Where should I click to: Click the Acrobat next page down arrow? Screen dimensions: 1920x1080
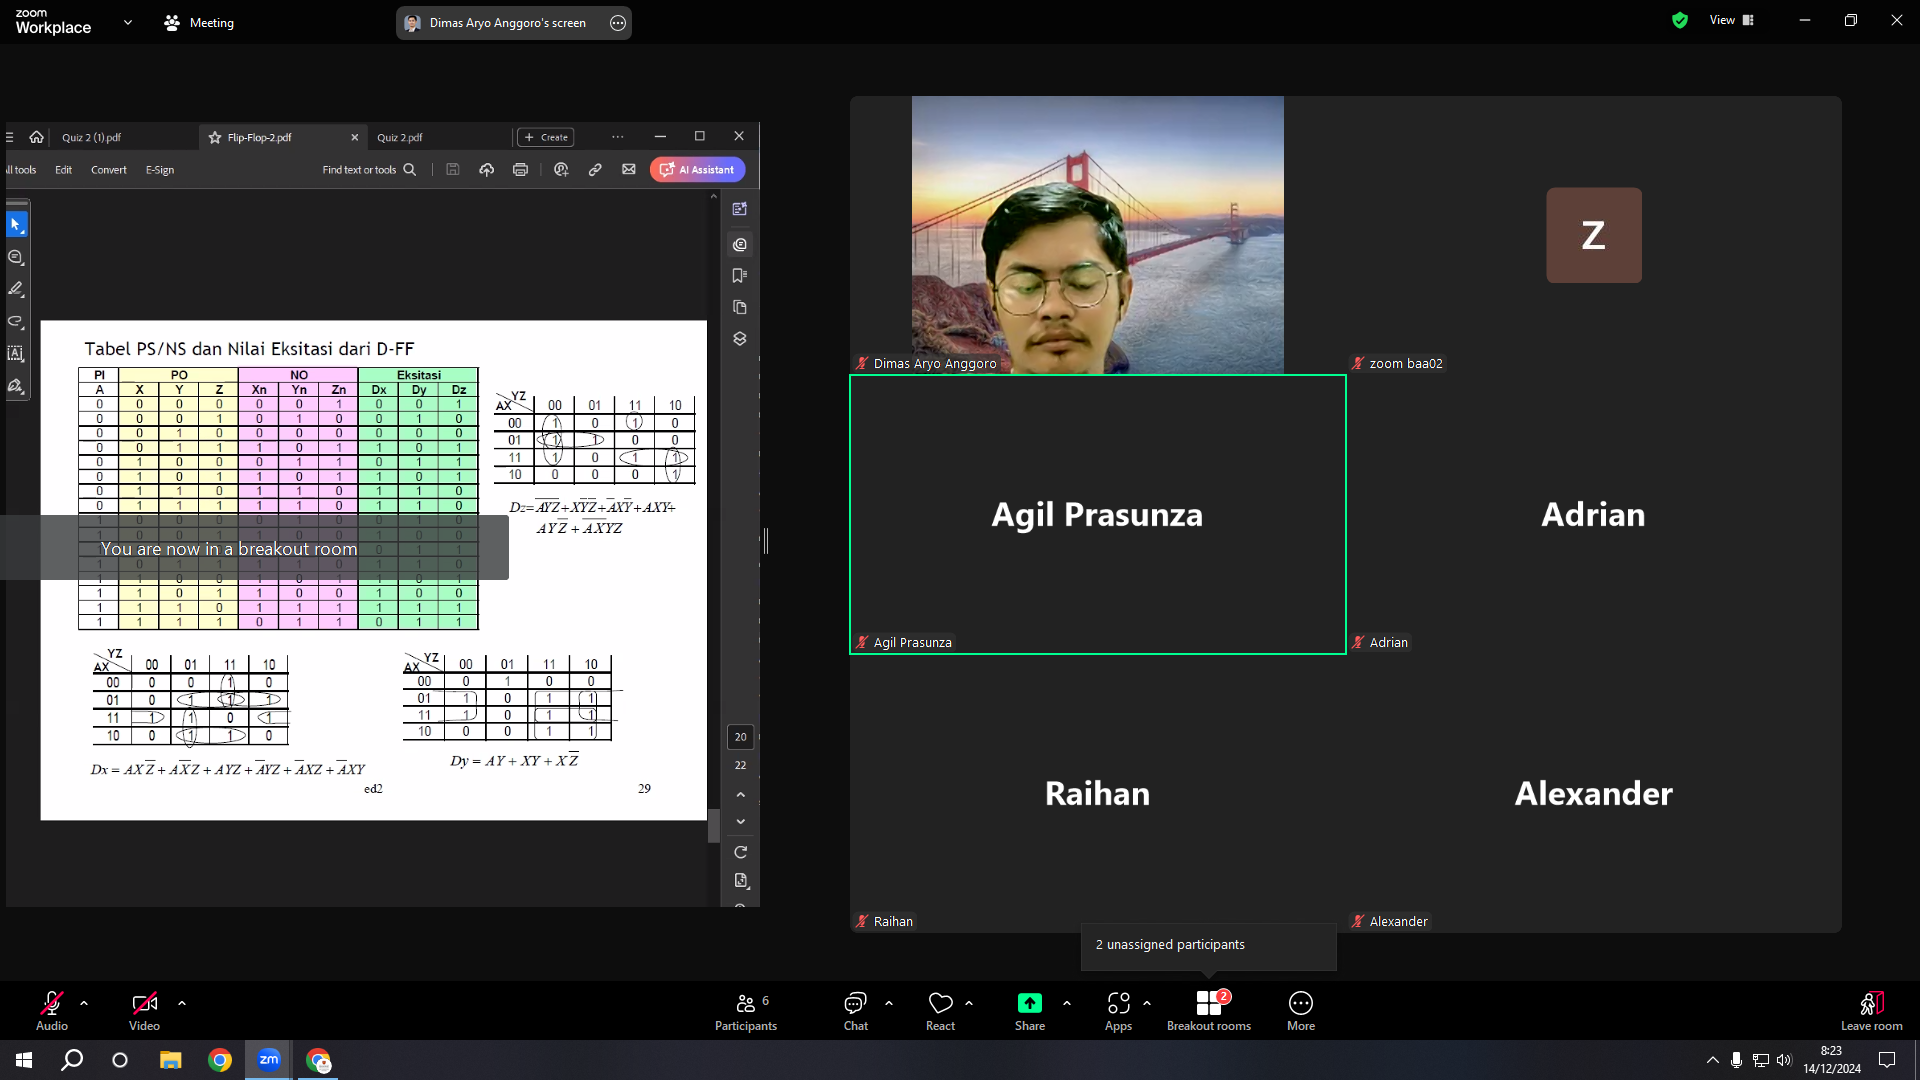point(741,821)
